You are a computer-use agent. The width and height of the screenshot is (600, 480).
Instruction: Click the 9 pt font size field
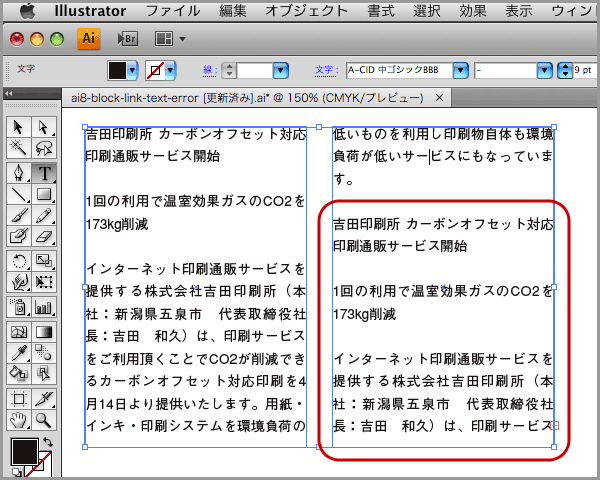pos(585,70)
